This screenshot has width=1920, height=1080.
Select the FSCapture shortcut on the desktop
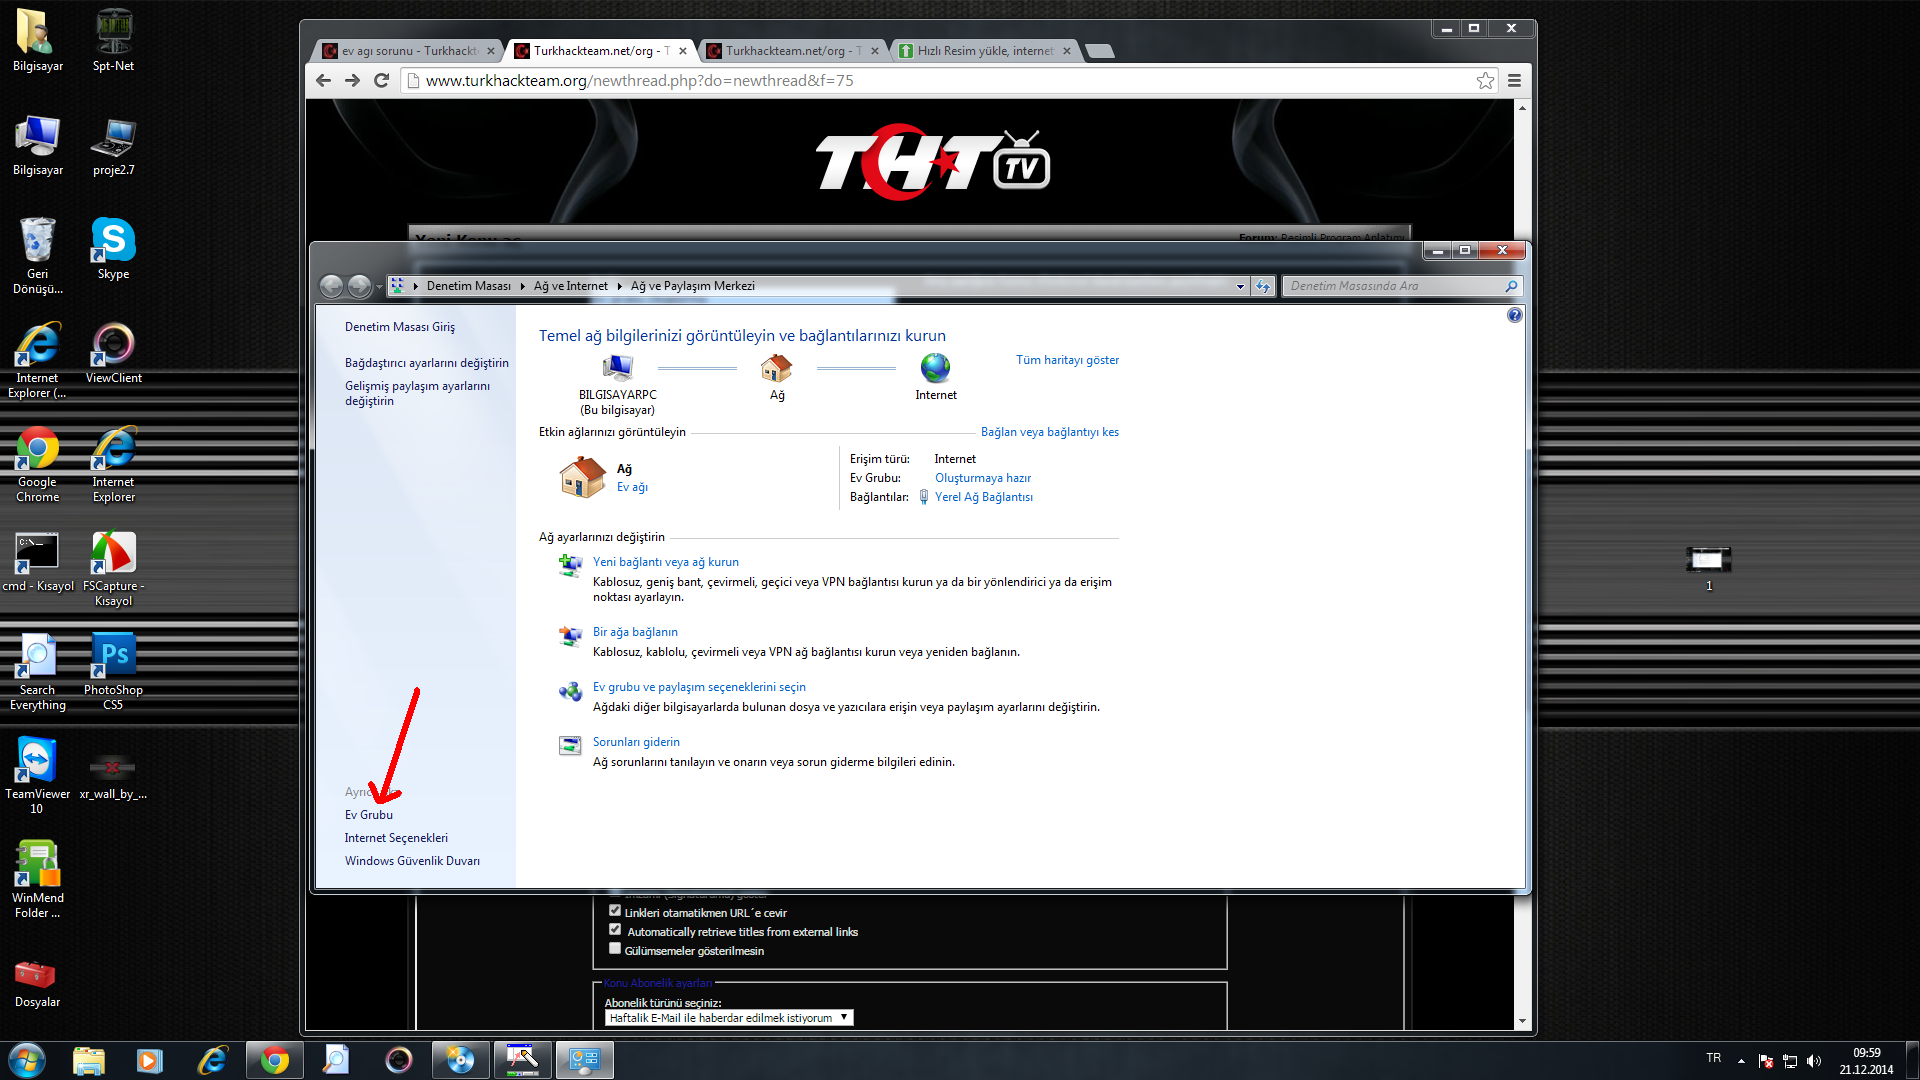(113, 567)
